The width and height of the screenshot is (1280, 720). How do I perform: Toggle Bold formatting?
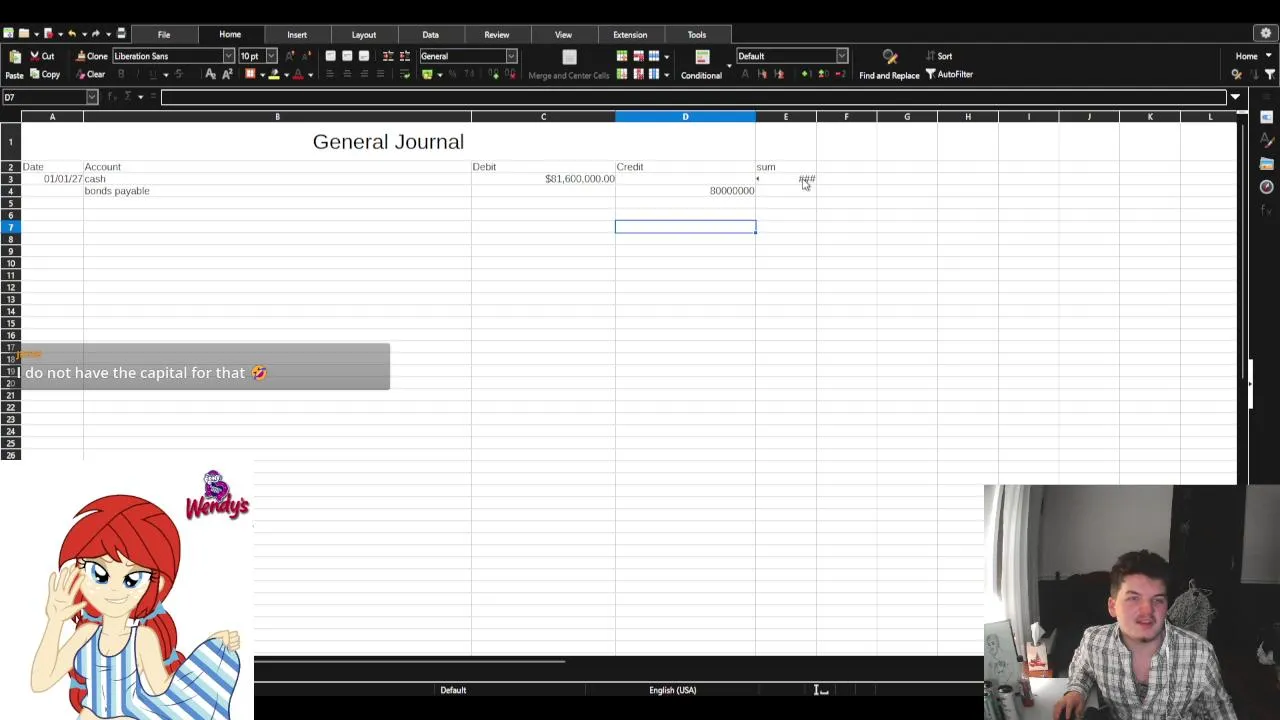click(x=121, y=74)
